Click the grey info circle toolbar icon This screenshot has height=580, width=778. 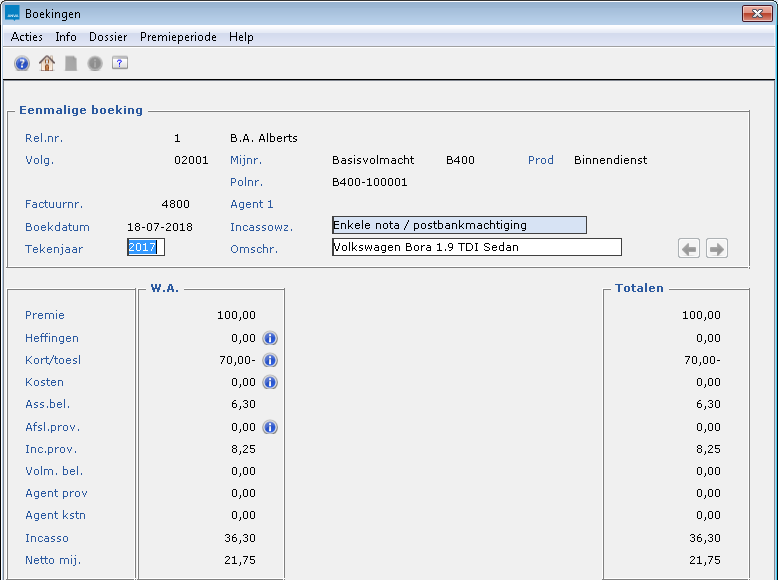[95, 64]
